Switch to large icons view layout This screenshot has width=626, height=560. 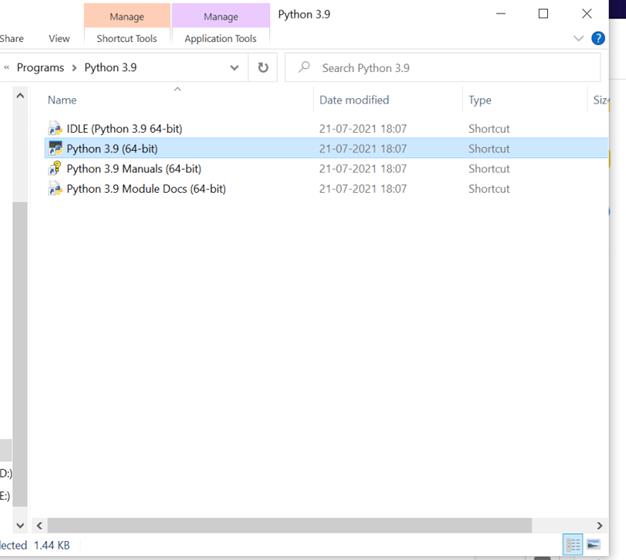[593, 544]
